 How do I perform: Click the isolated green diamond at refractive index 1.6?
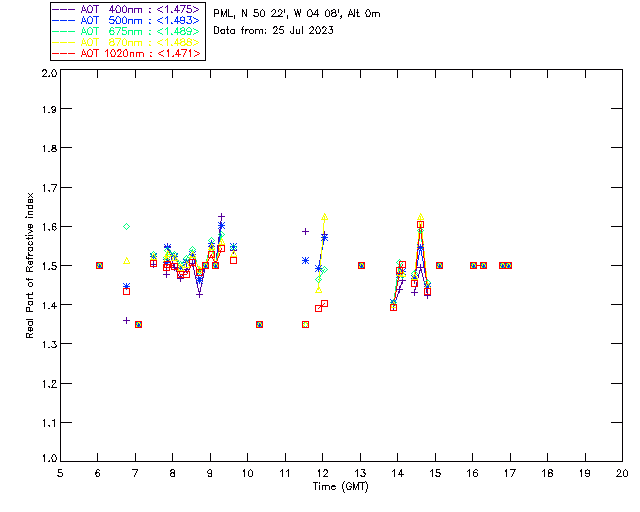tap(127, 227)
